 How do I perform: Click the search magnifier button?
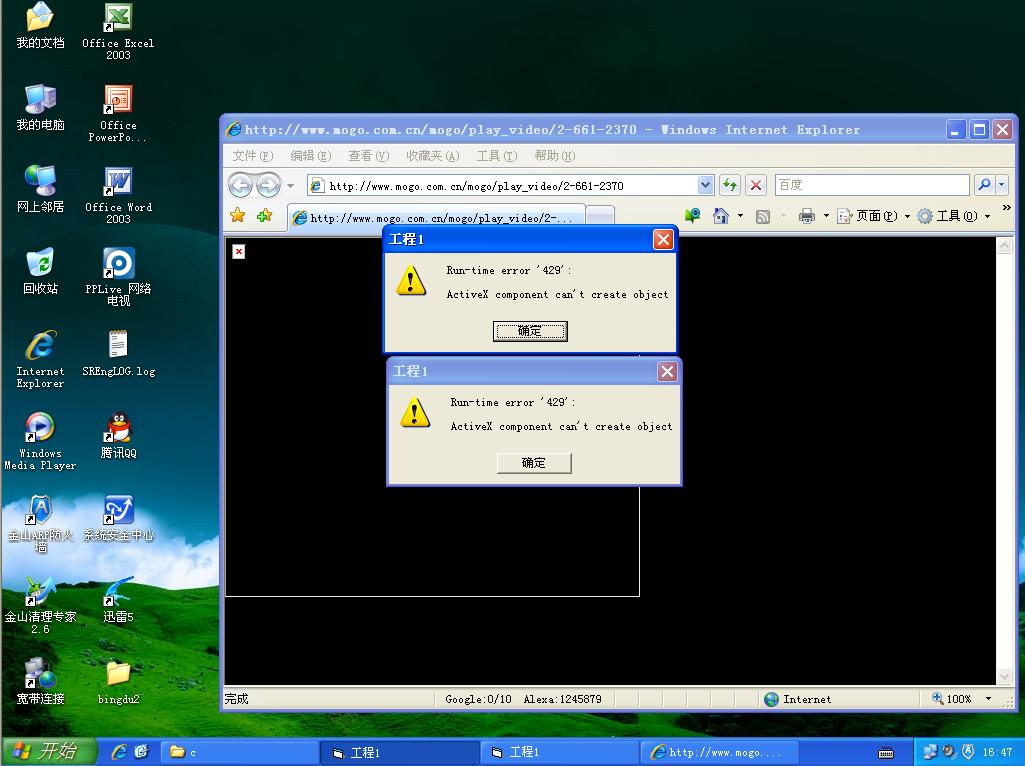click(x=984, y=185)
